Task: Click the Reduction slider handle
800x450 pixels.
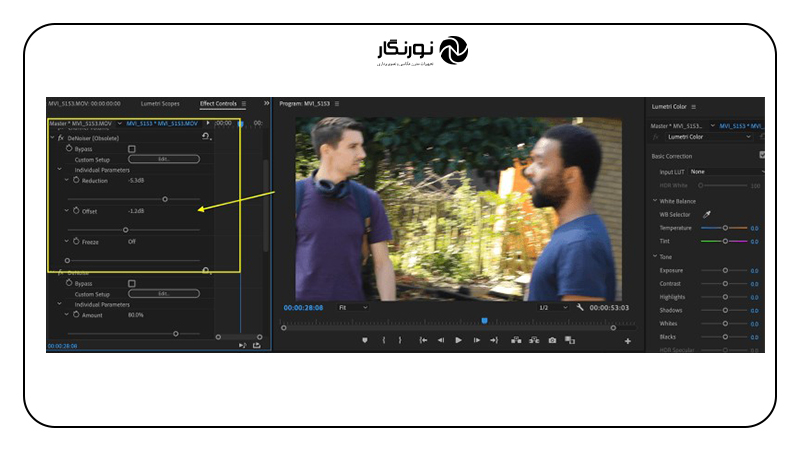Action: coord(165,199)
